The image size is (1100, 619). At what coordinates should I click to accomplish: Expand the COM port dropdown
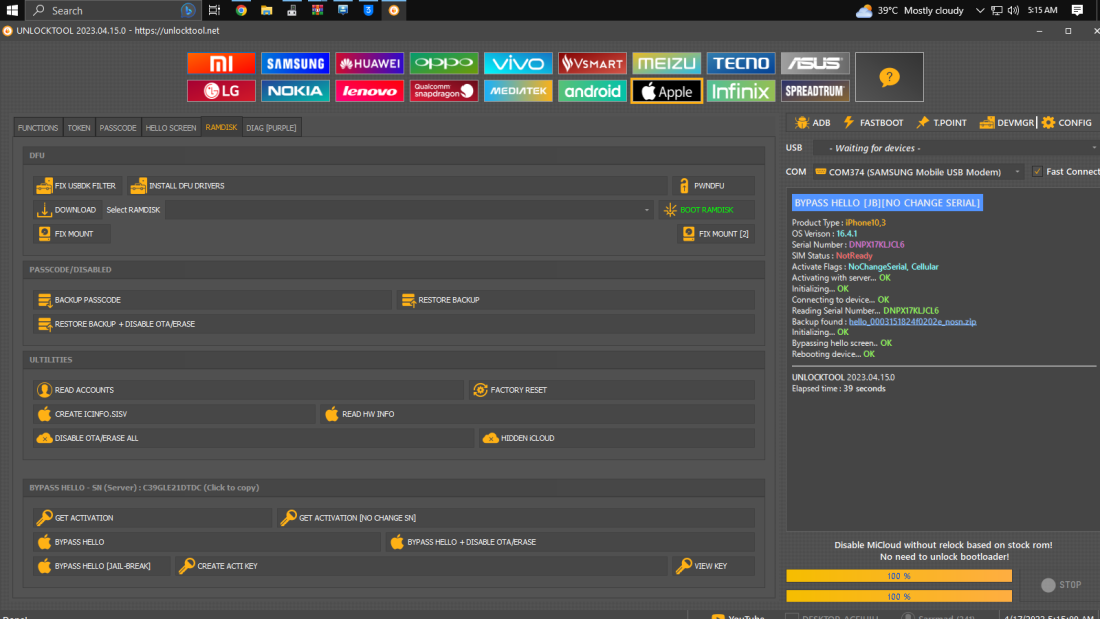pos(1017,172)
